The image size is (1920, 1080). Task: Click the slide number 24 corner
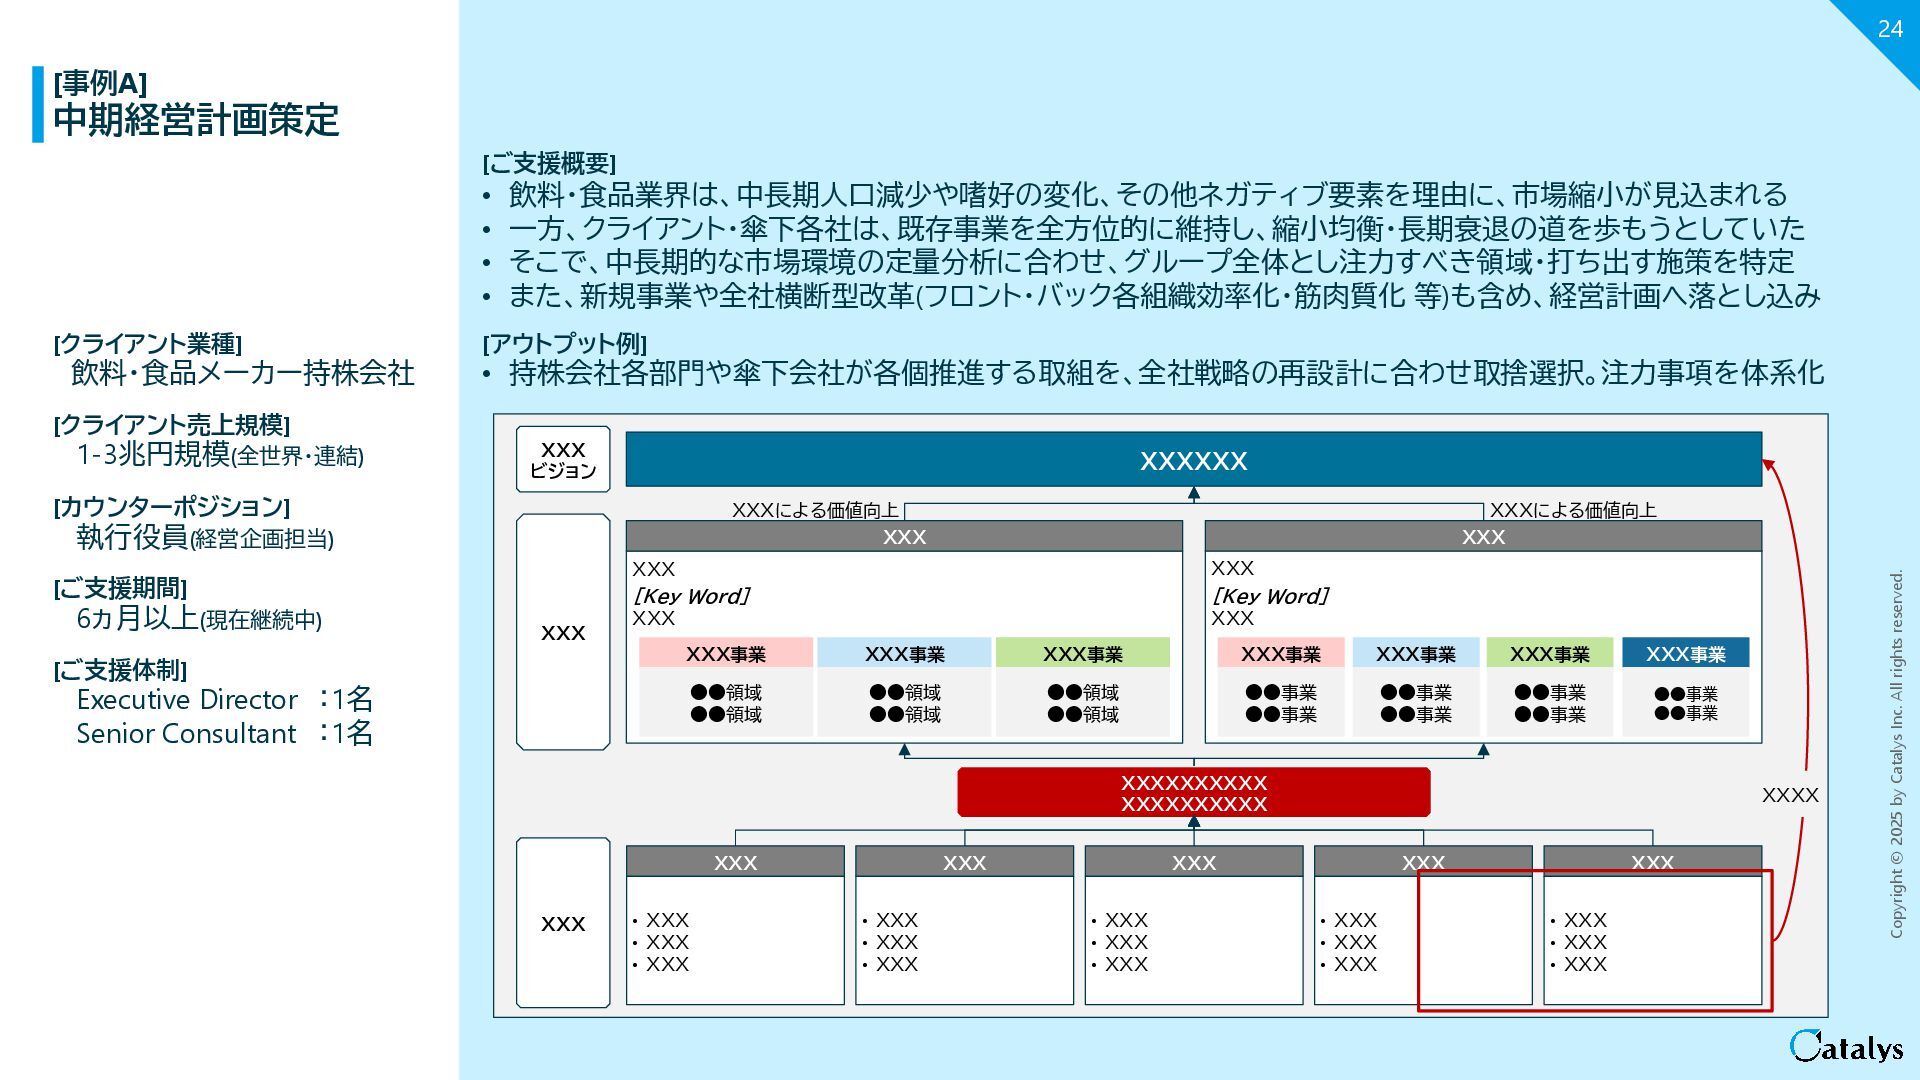1889,29
